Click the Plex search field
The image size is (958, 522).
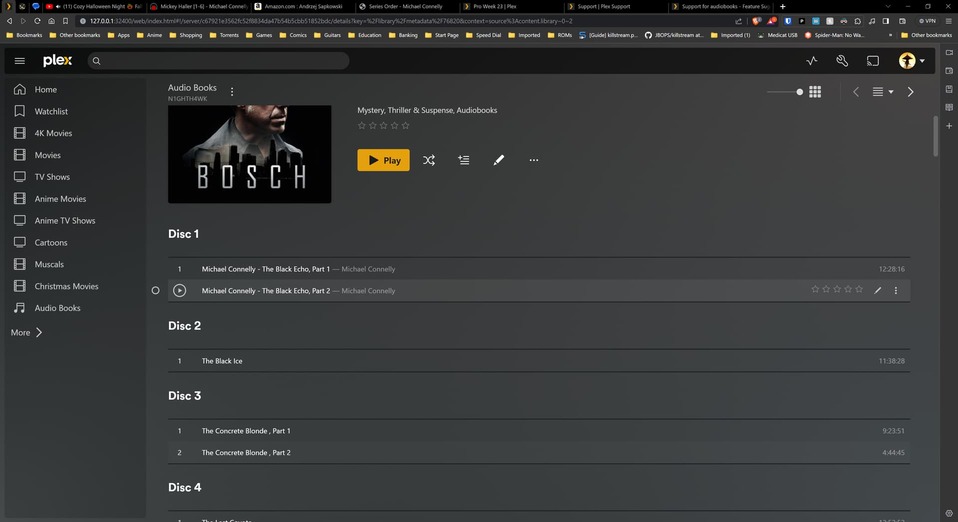tap(219, 61)
